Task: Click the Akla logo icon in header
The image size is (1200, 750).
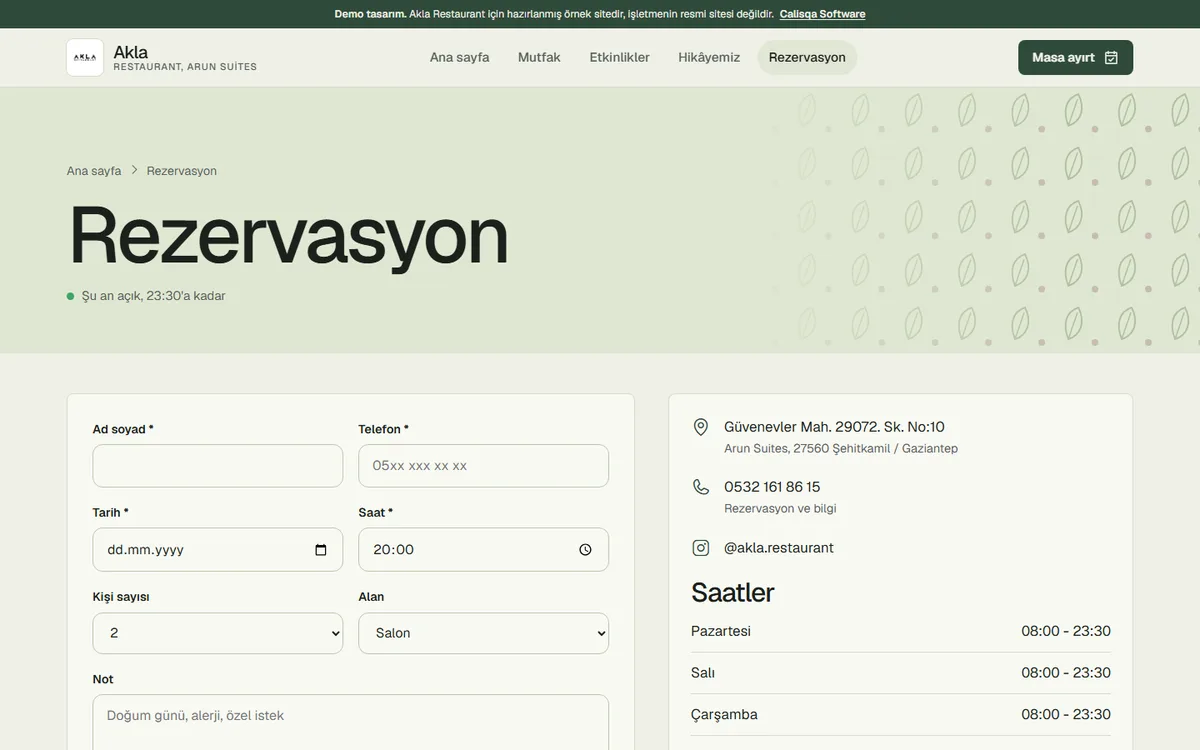Action: [x=85, y=57]
